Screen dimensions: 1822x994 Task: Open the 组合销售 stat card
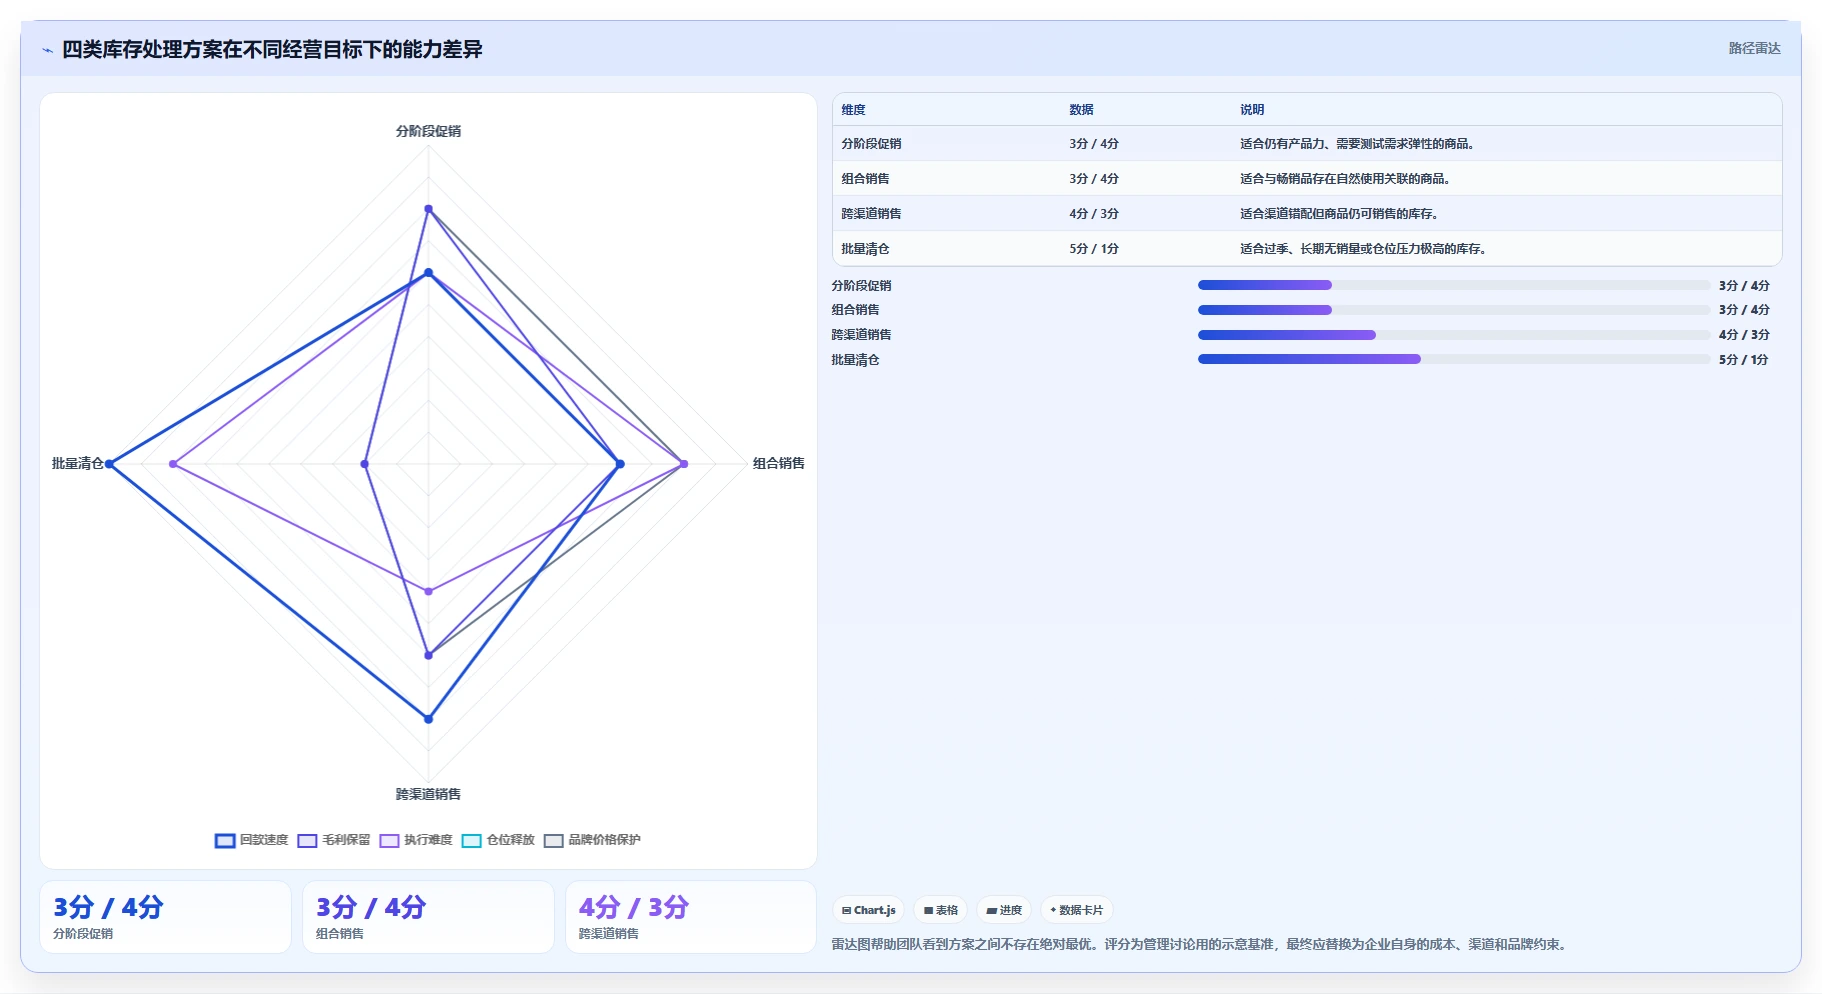428,917
